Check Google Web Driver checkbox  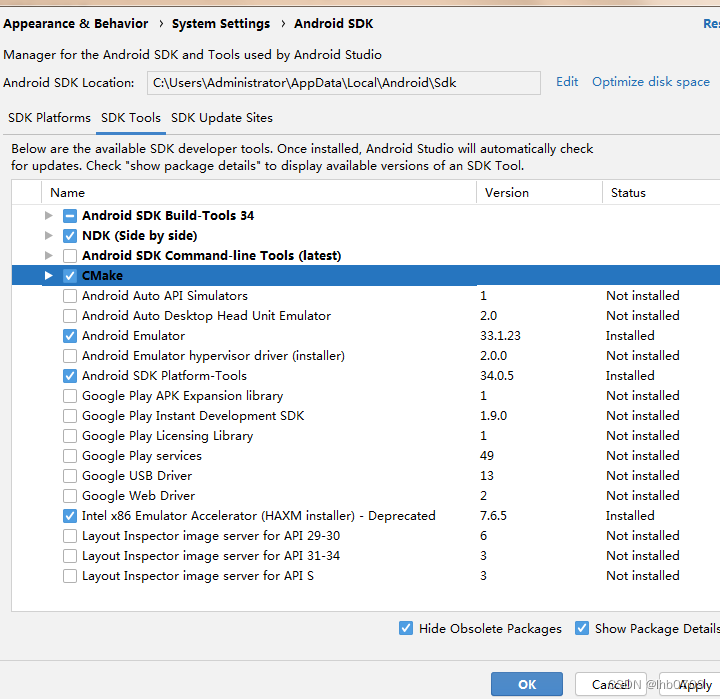70,496
